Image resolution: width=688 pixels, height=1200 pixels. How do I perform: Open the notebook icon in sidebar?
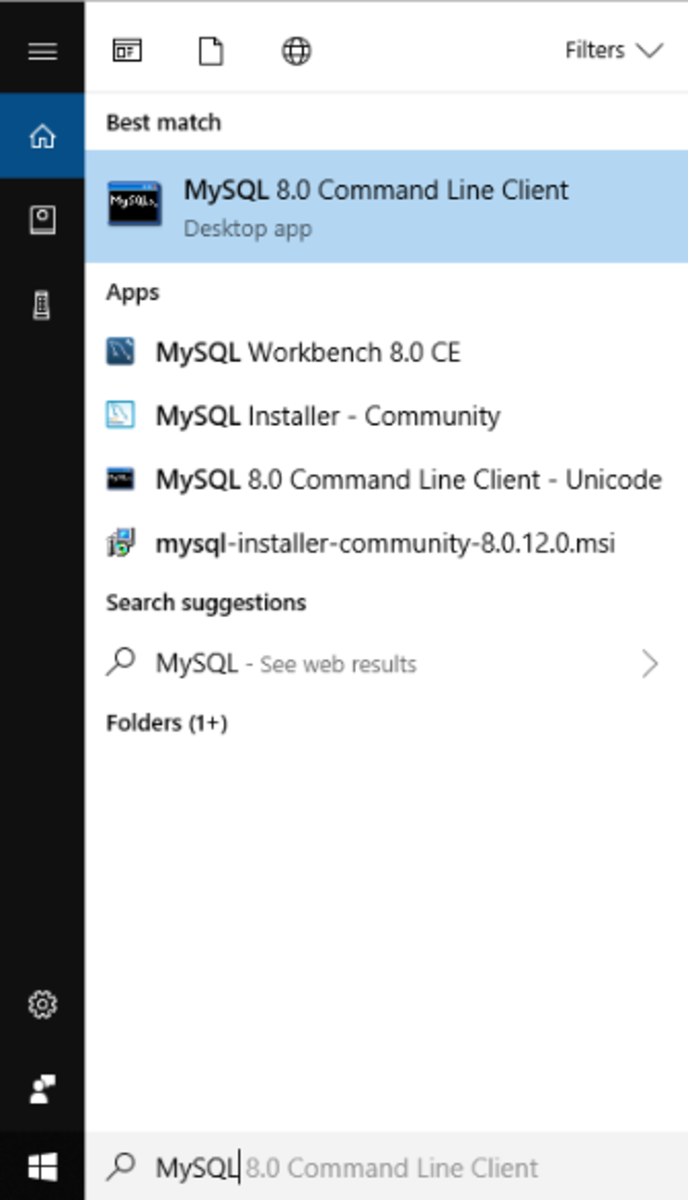42,221
